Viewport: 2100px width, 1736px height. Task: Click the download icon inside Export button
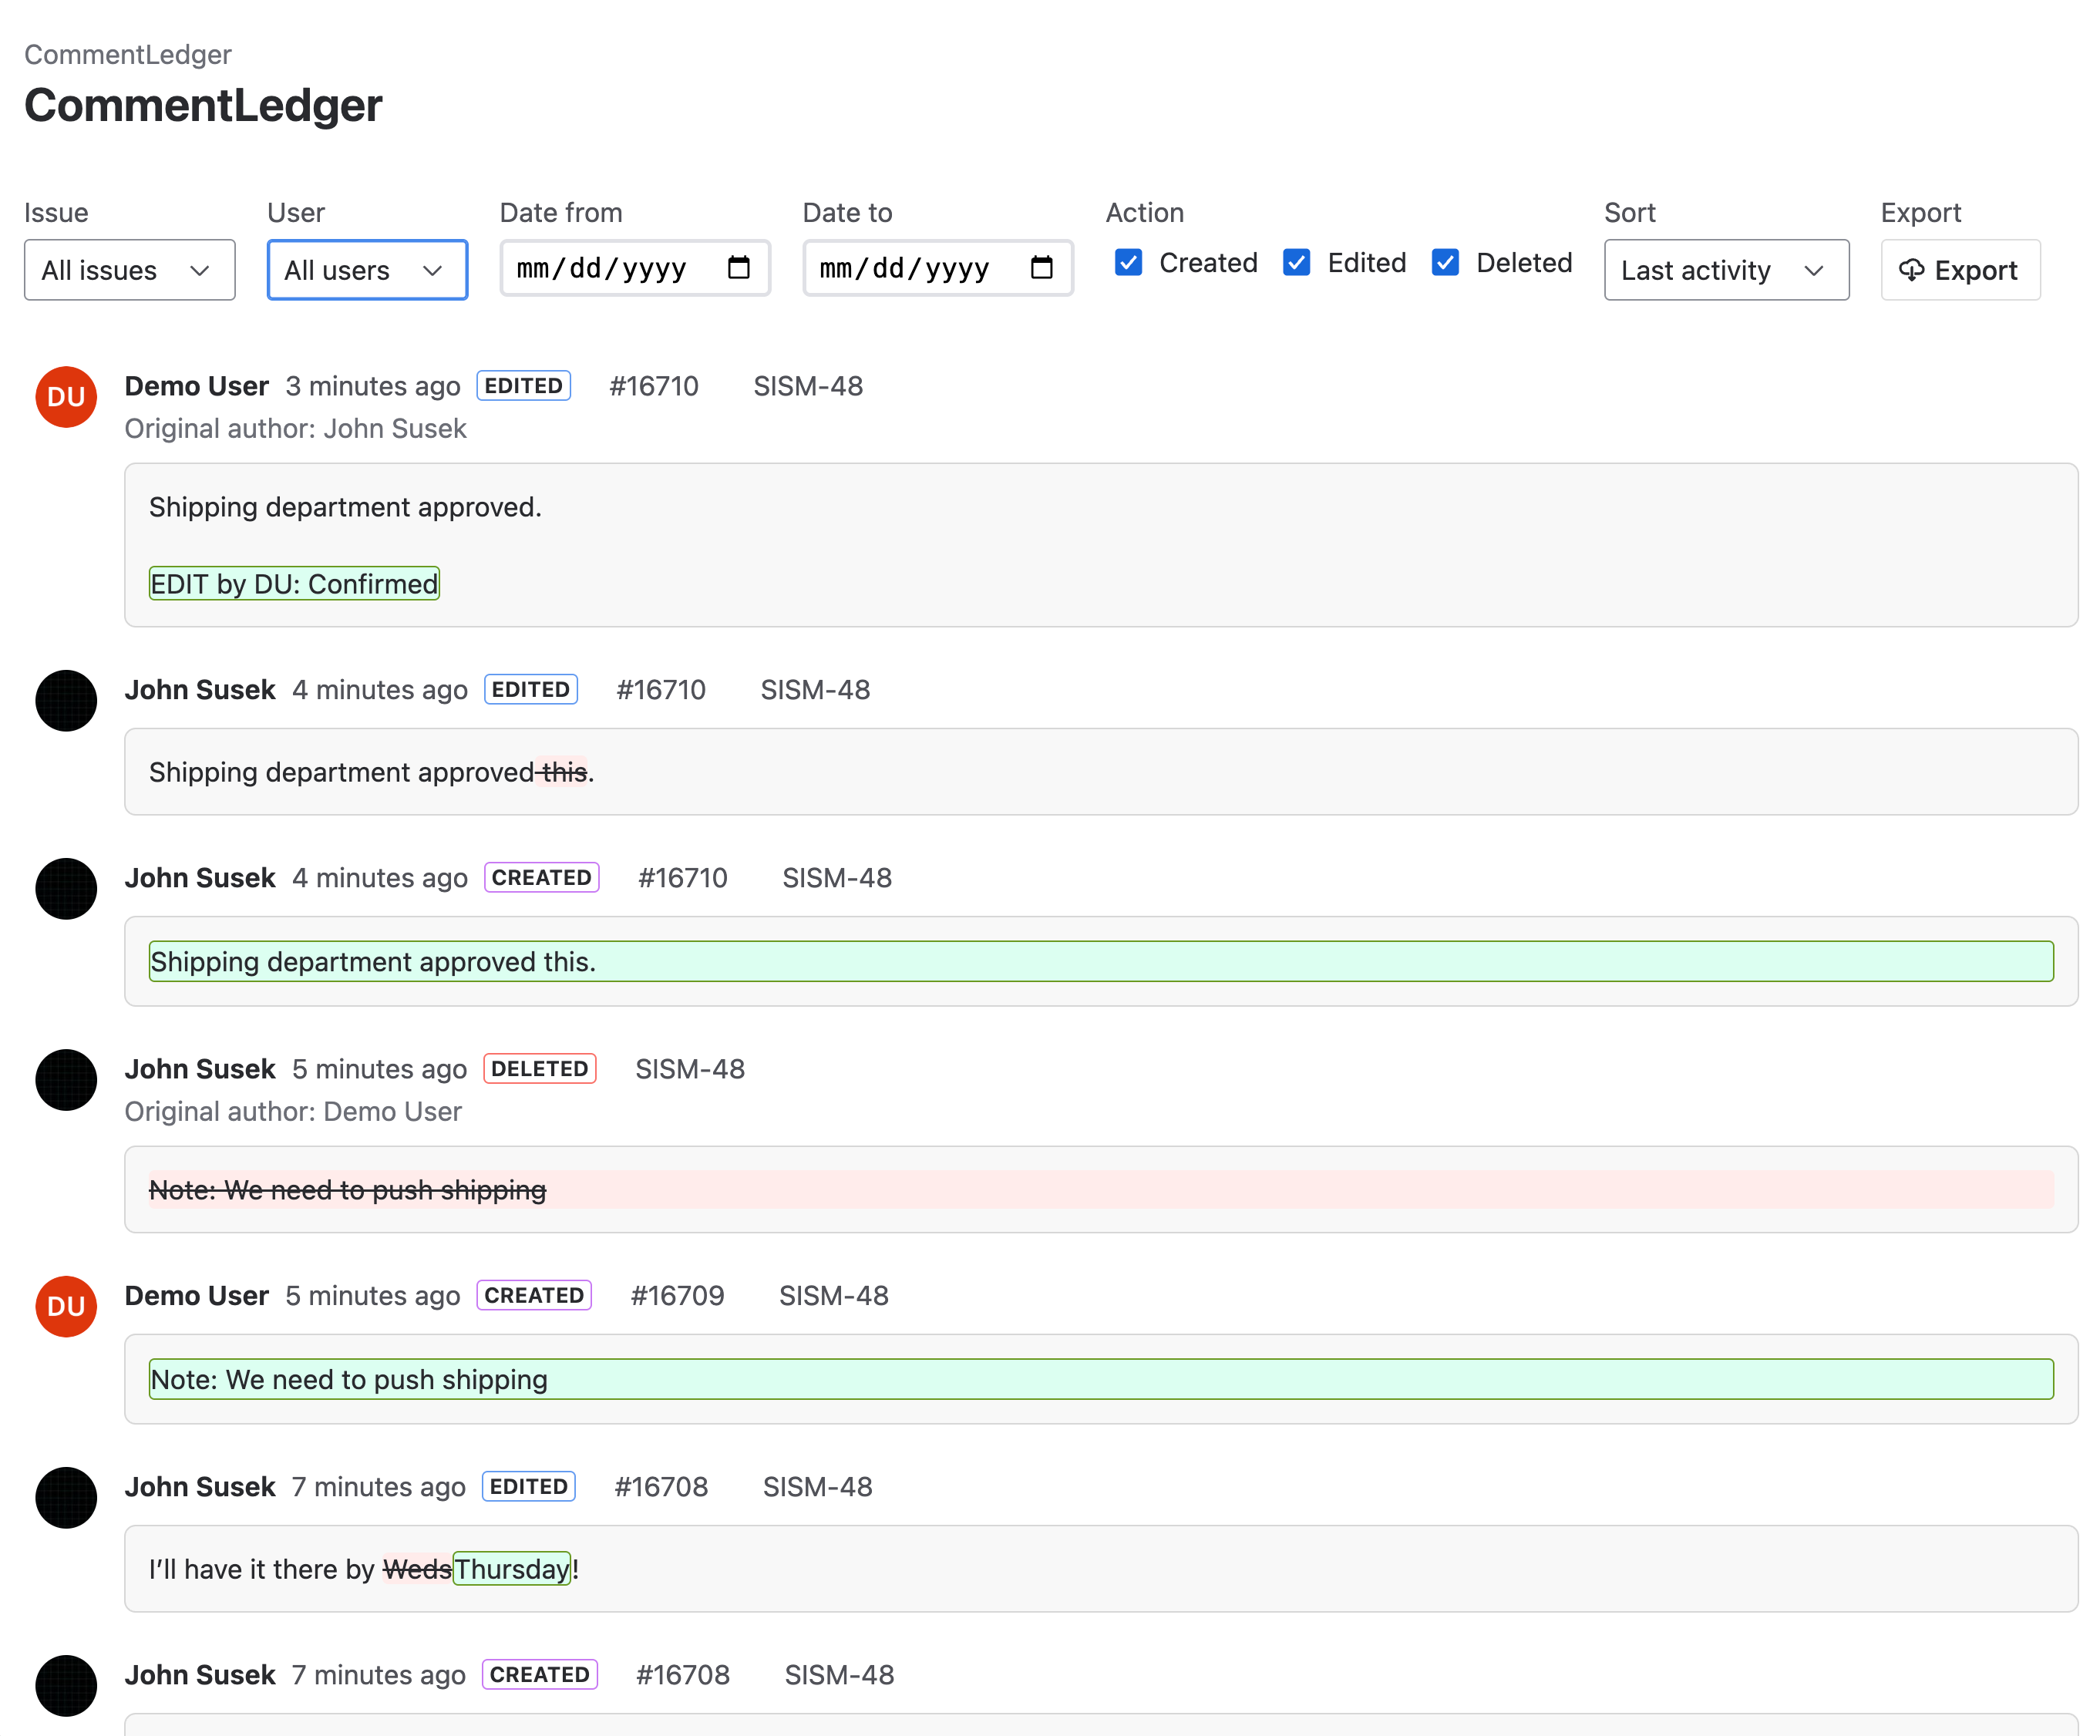1912,270
